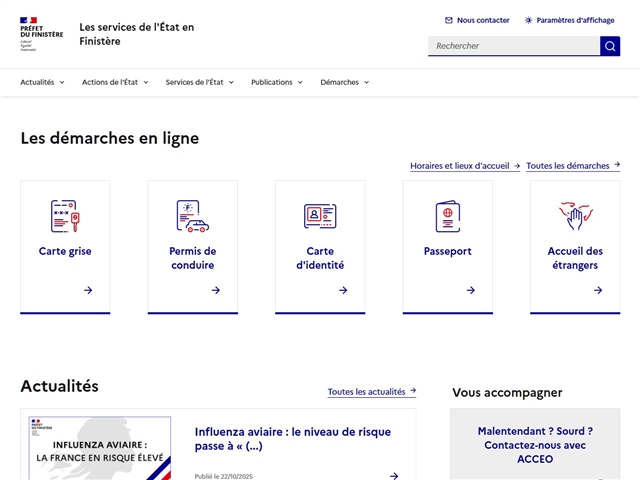
Task: Click the Accueil des étrangers hands icon
Action: [x=575, y=216]
